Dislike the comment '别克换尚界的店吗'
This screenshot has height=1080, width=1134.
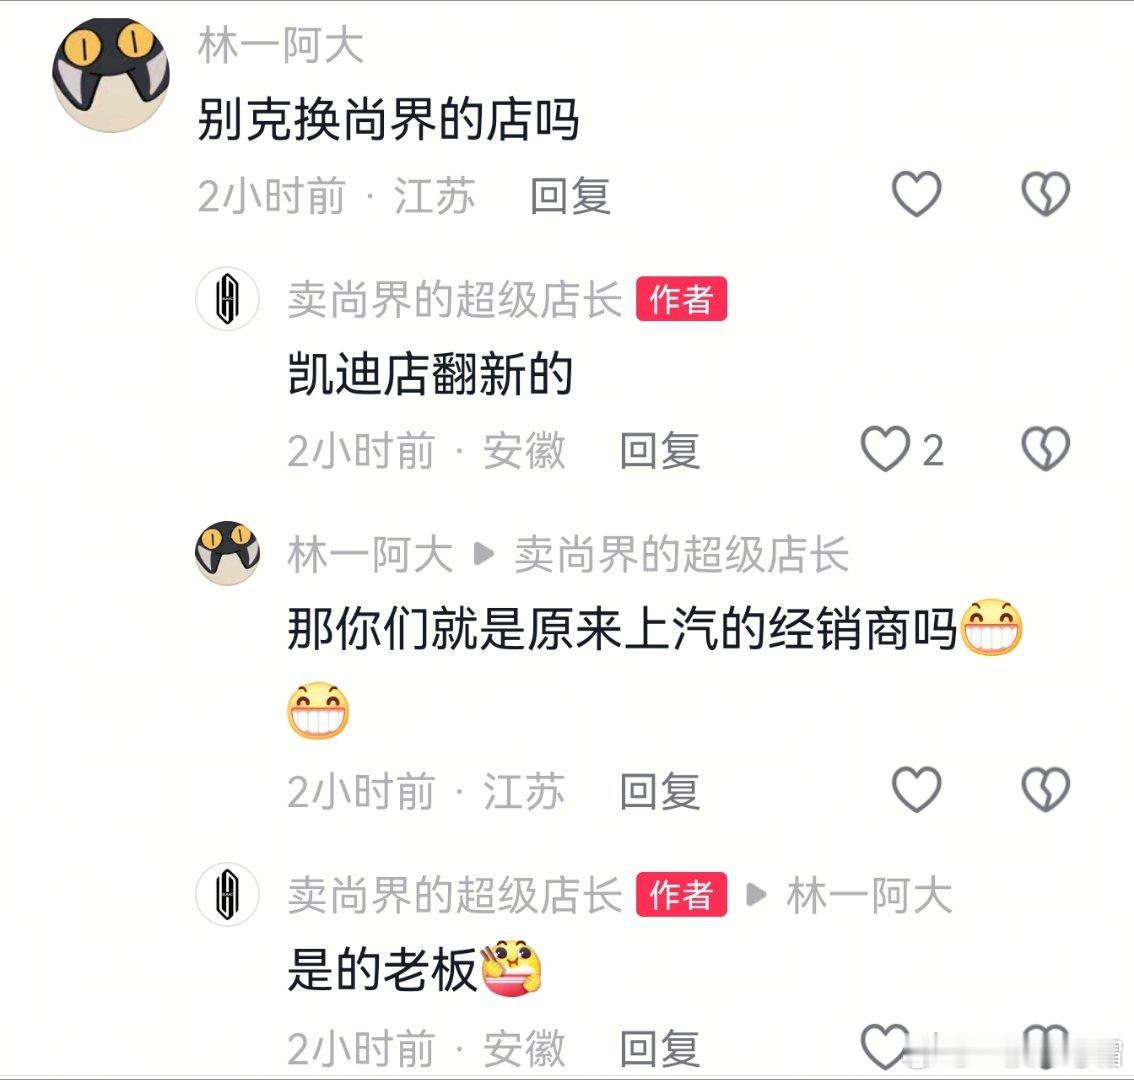click(x=1045, y=194)
